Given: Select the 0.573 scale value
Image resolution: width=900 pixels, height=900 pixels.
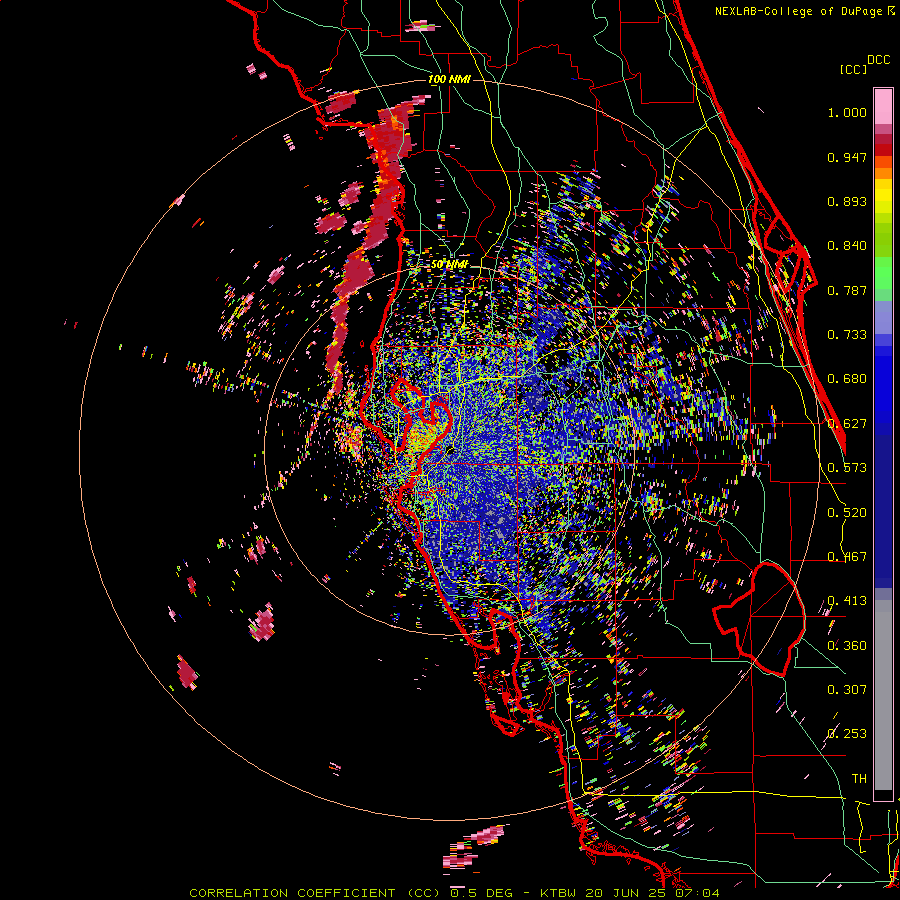Looking at the screenshot, I should (847, 468).
